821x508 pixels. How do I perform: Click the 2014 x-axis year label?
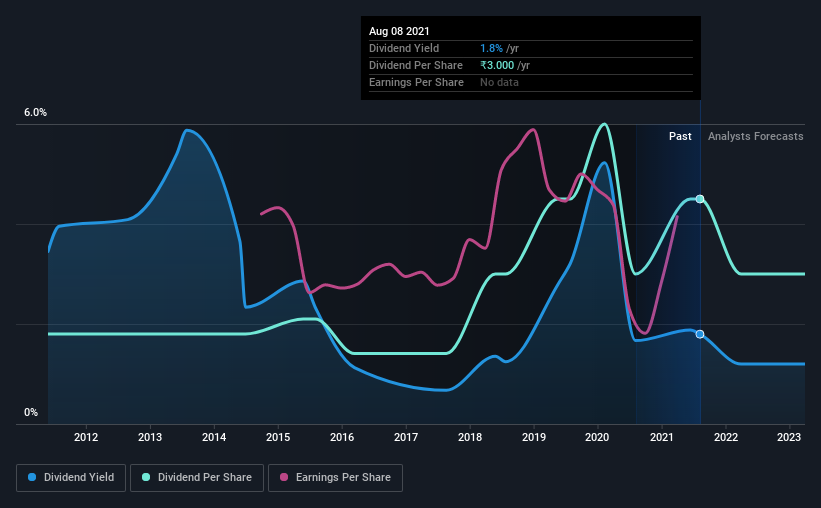[x=214, y=437]
